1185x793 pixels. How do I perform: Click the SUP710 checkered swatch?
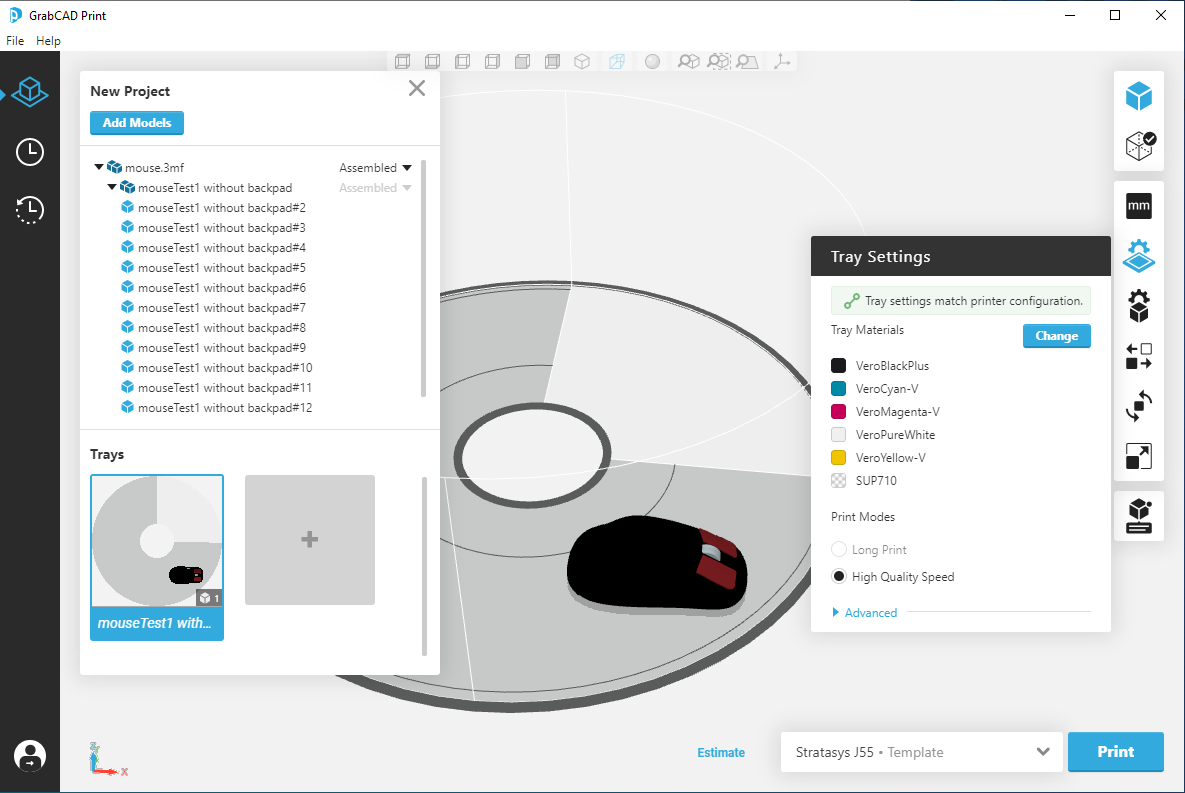(838, 480)
